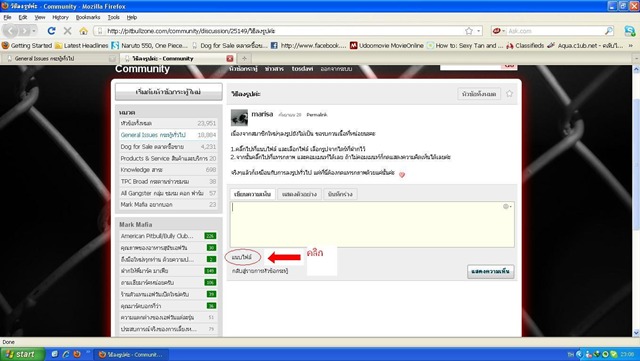Screen dimensions: 640x361
Task: Stop loading with the X toolbar icon
Action: click(x=67, y=31)
